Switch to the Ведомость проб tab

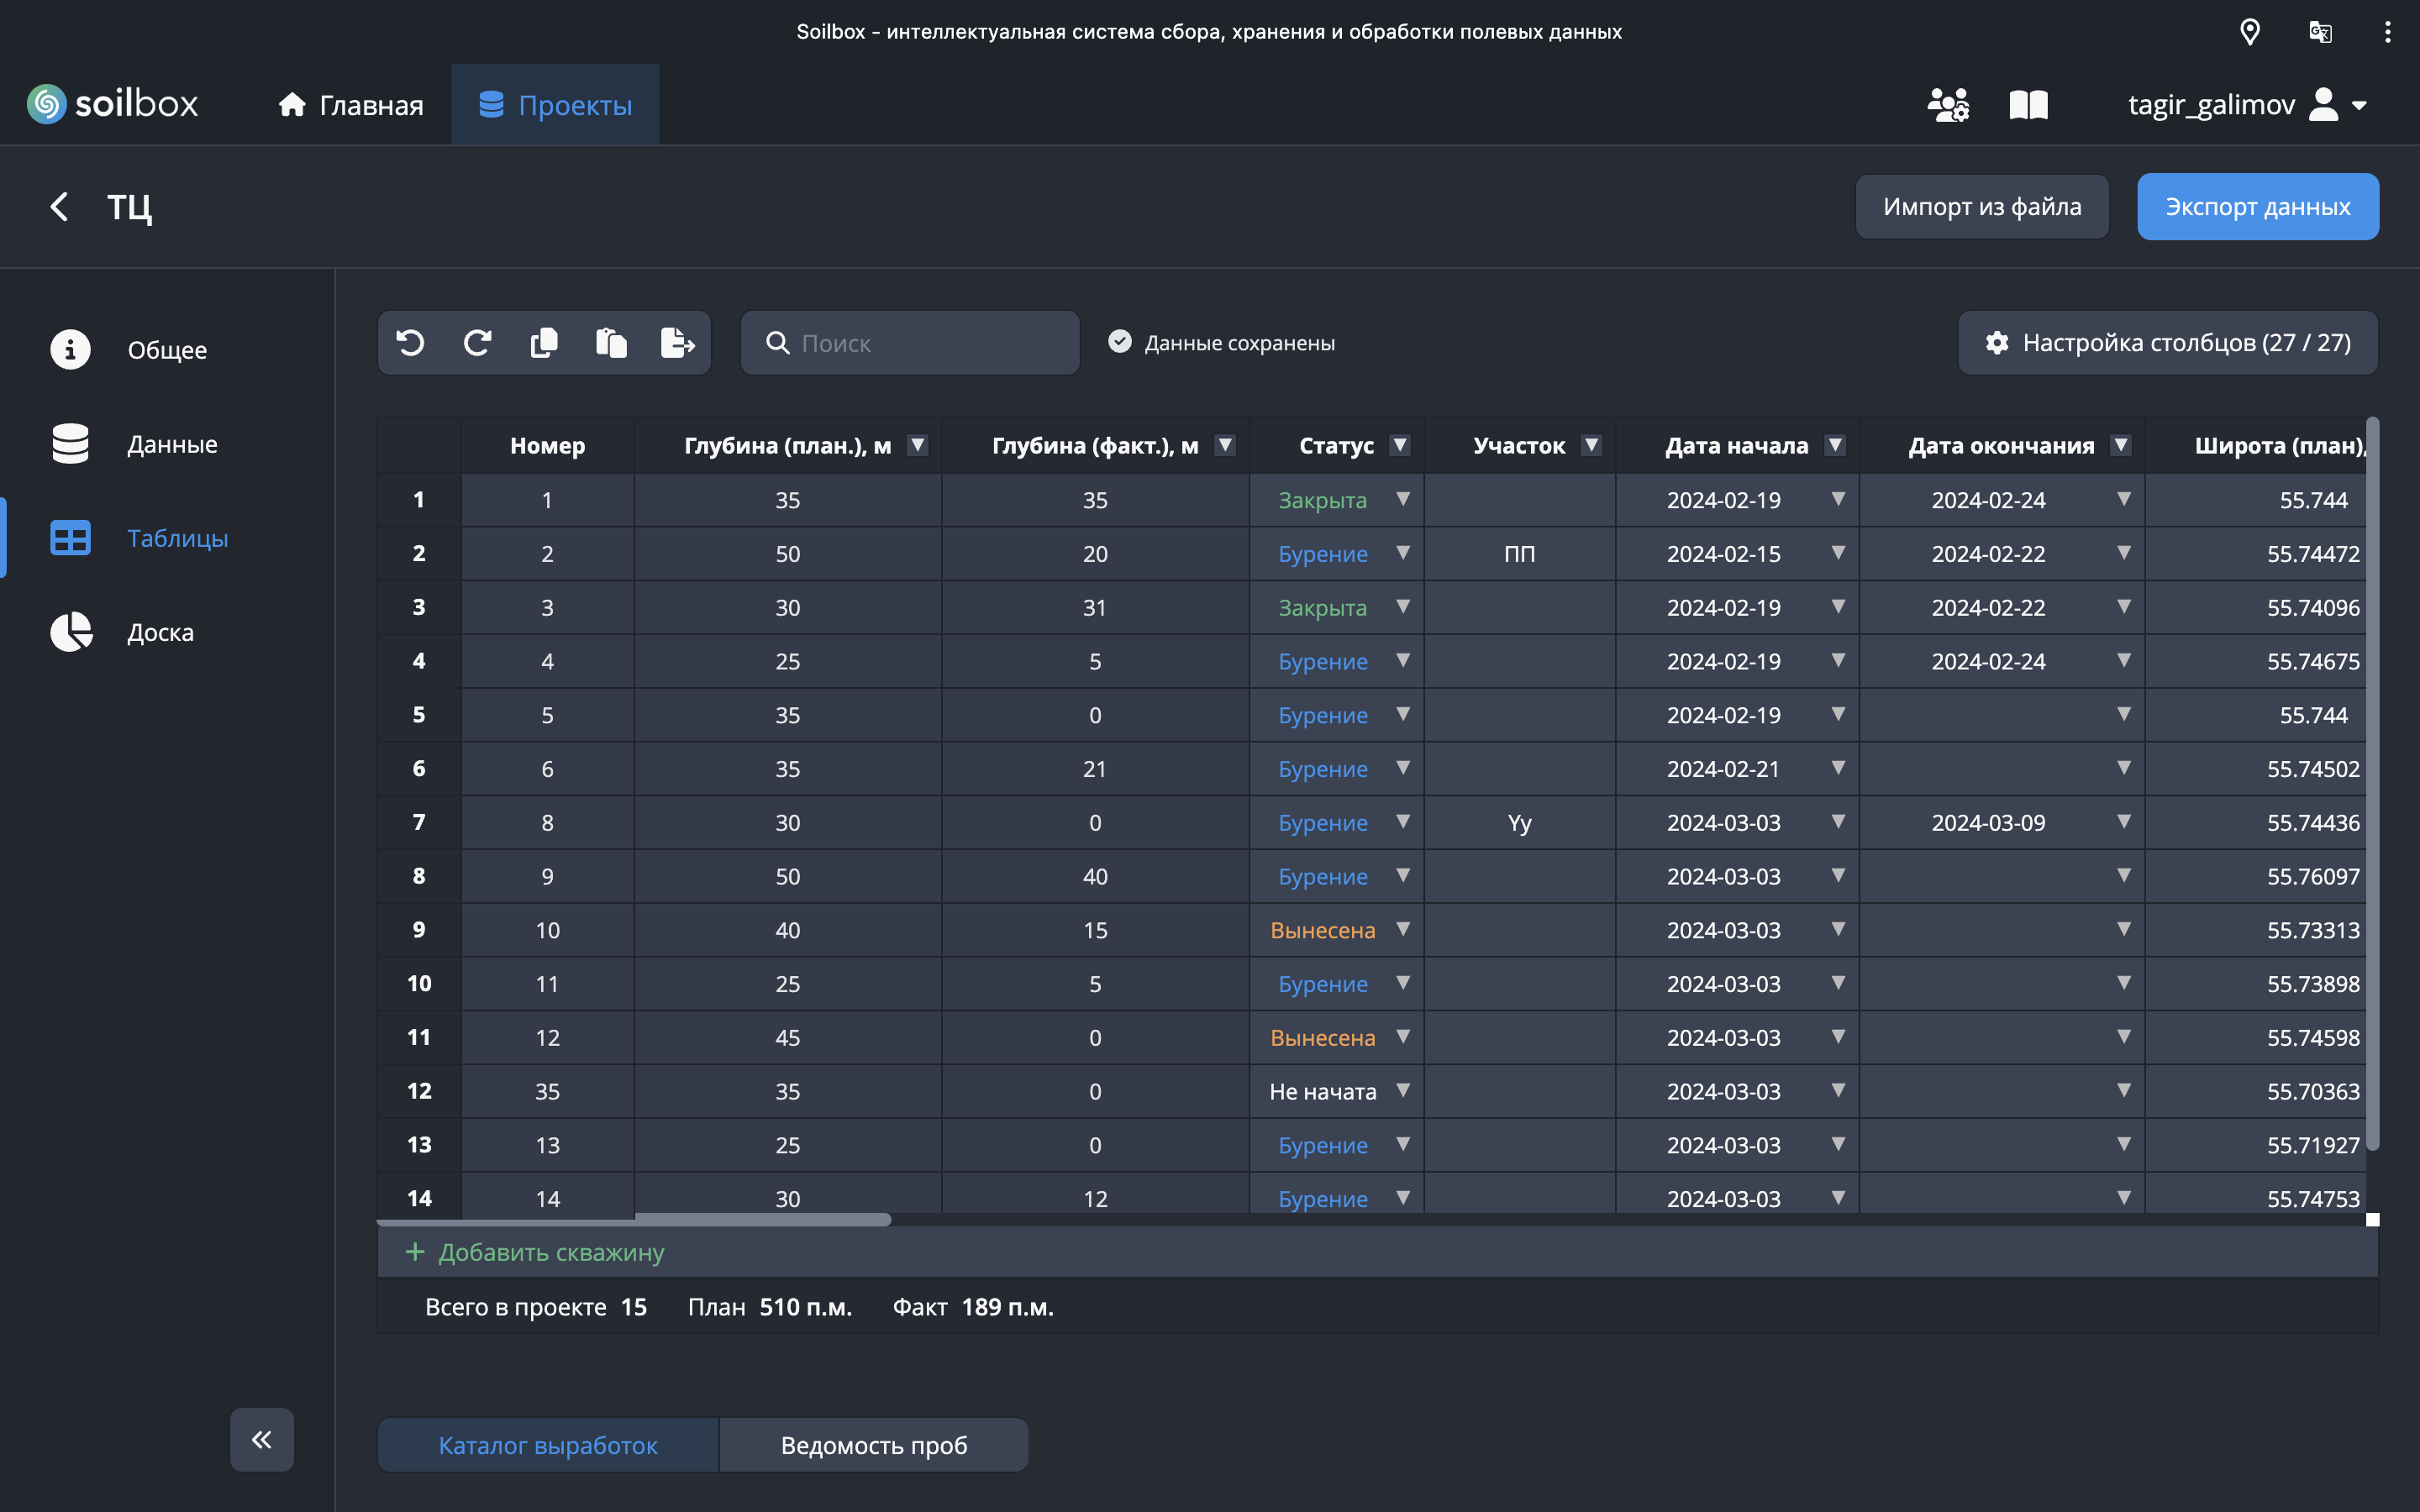(x=873, y=1445)
